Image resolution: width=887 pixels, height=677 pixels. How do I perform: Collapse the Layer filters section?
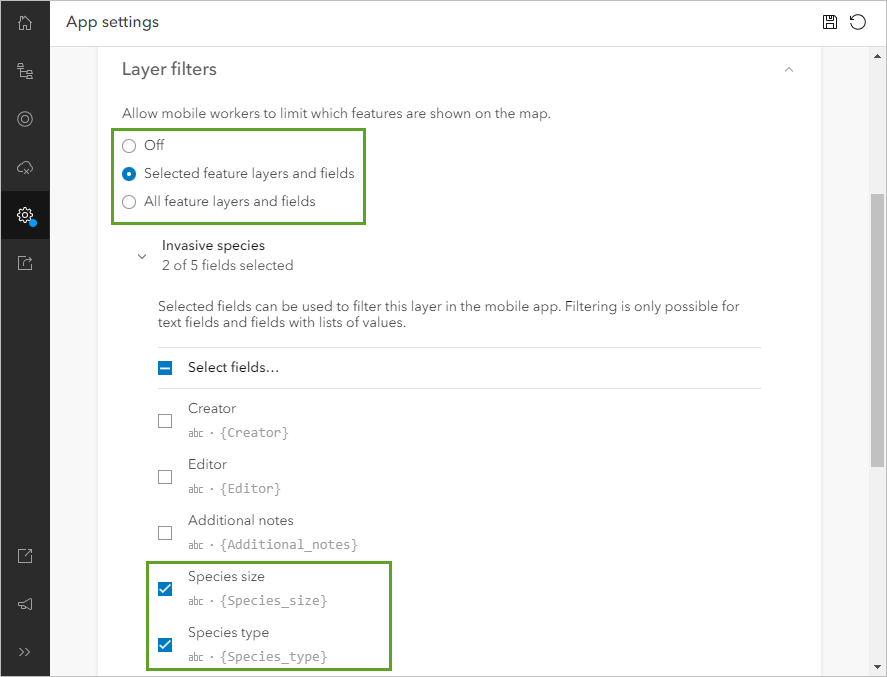pyautogui.click(x=789, y=69)
